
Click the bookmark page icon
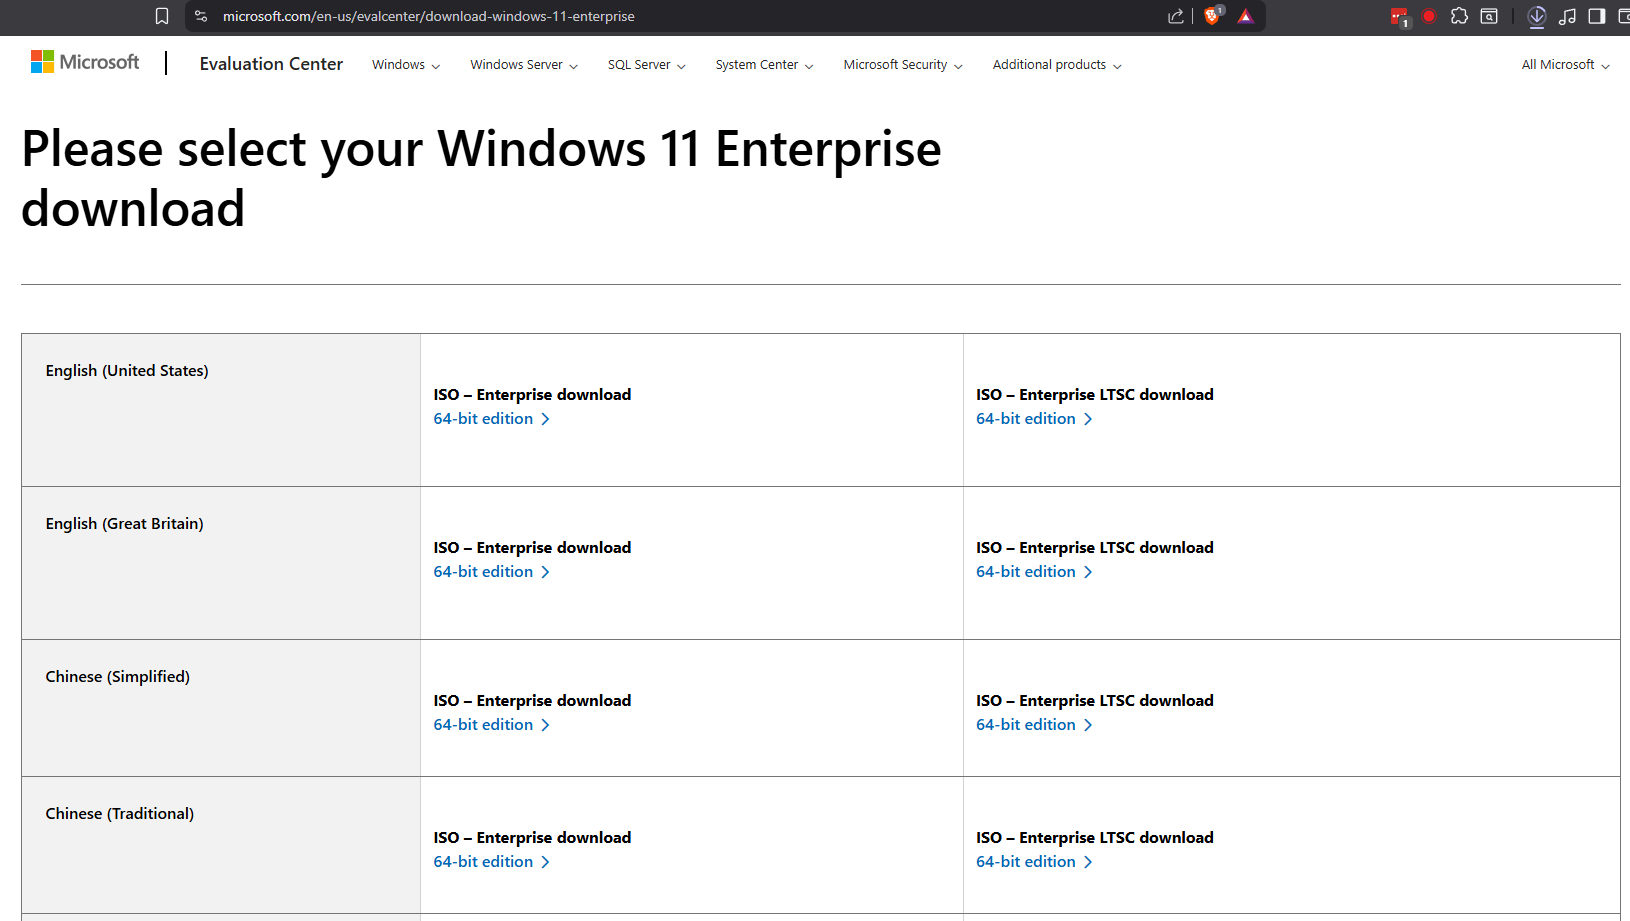tap(162, 16)
